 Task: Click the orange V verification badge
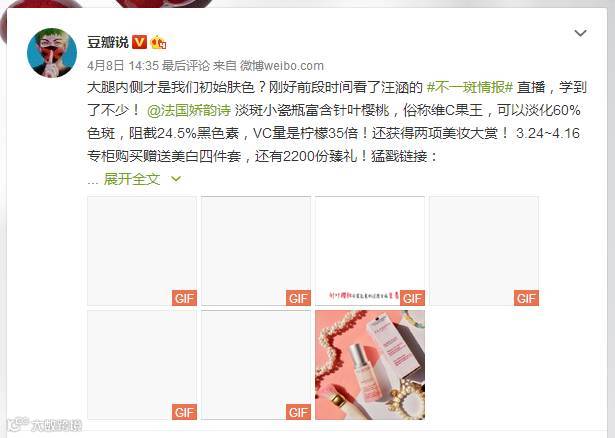coord(139,42)
